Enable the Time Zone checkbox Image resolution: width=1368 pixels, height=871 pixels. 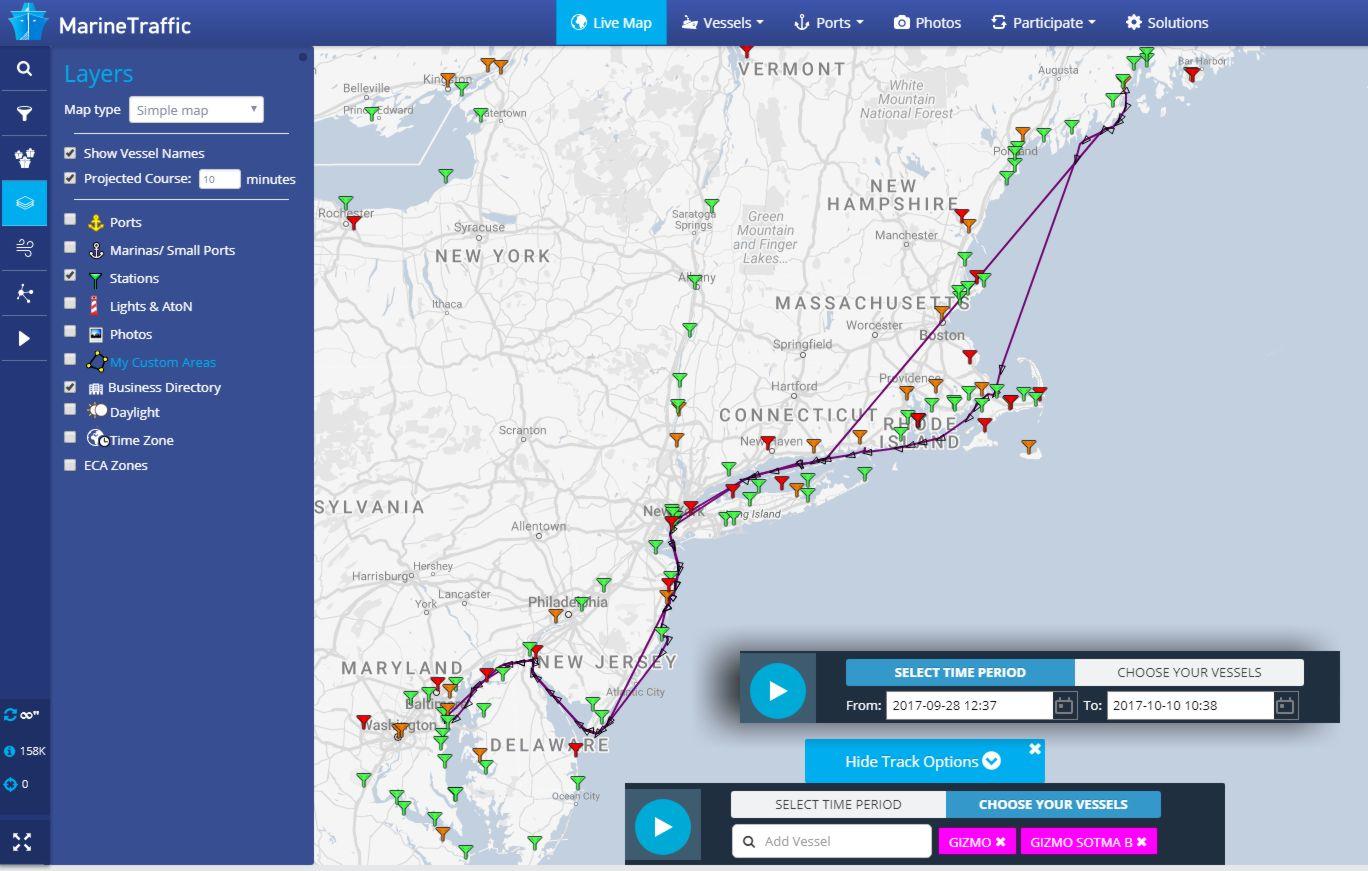pos(70,437)
